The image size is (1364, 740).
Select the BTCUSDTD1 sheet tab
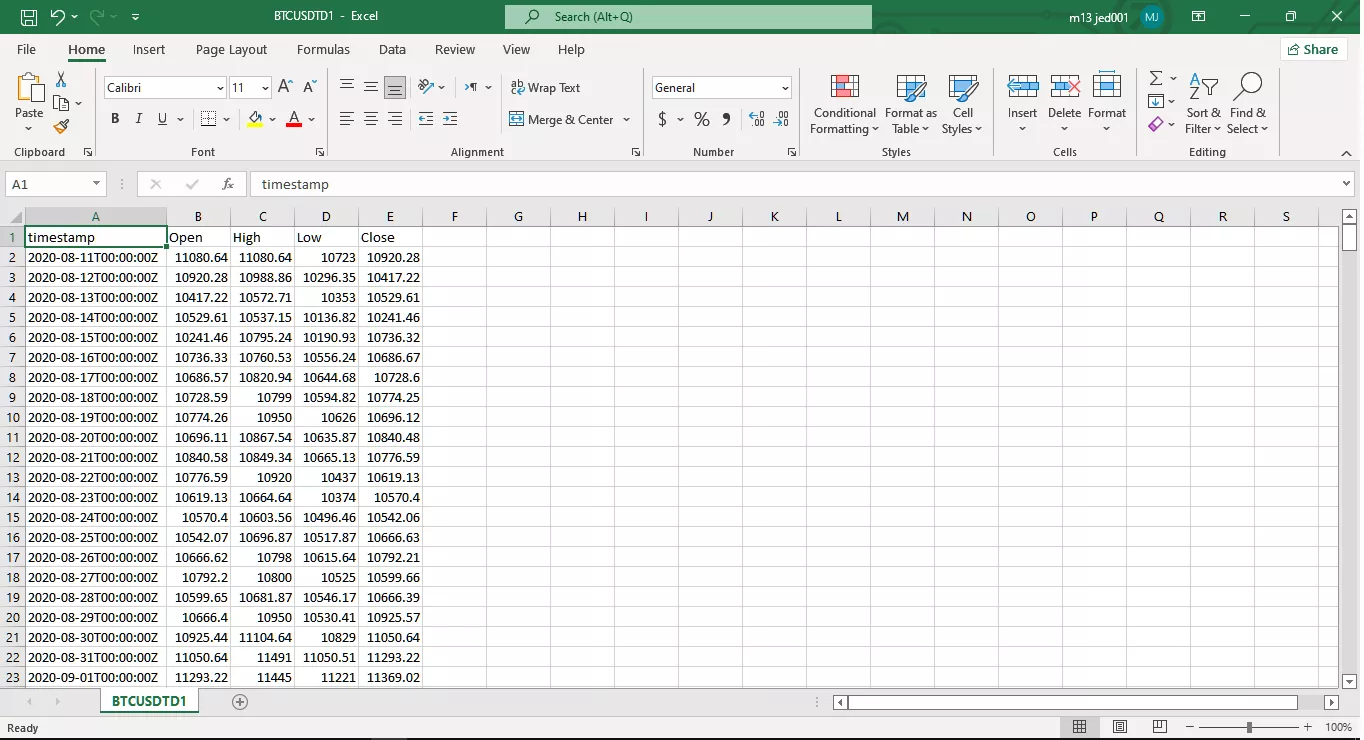149,701
